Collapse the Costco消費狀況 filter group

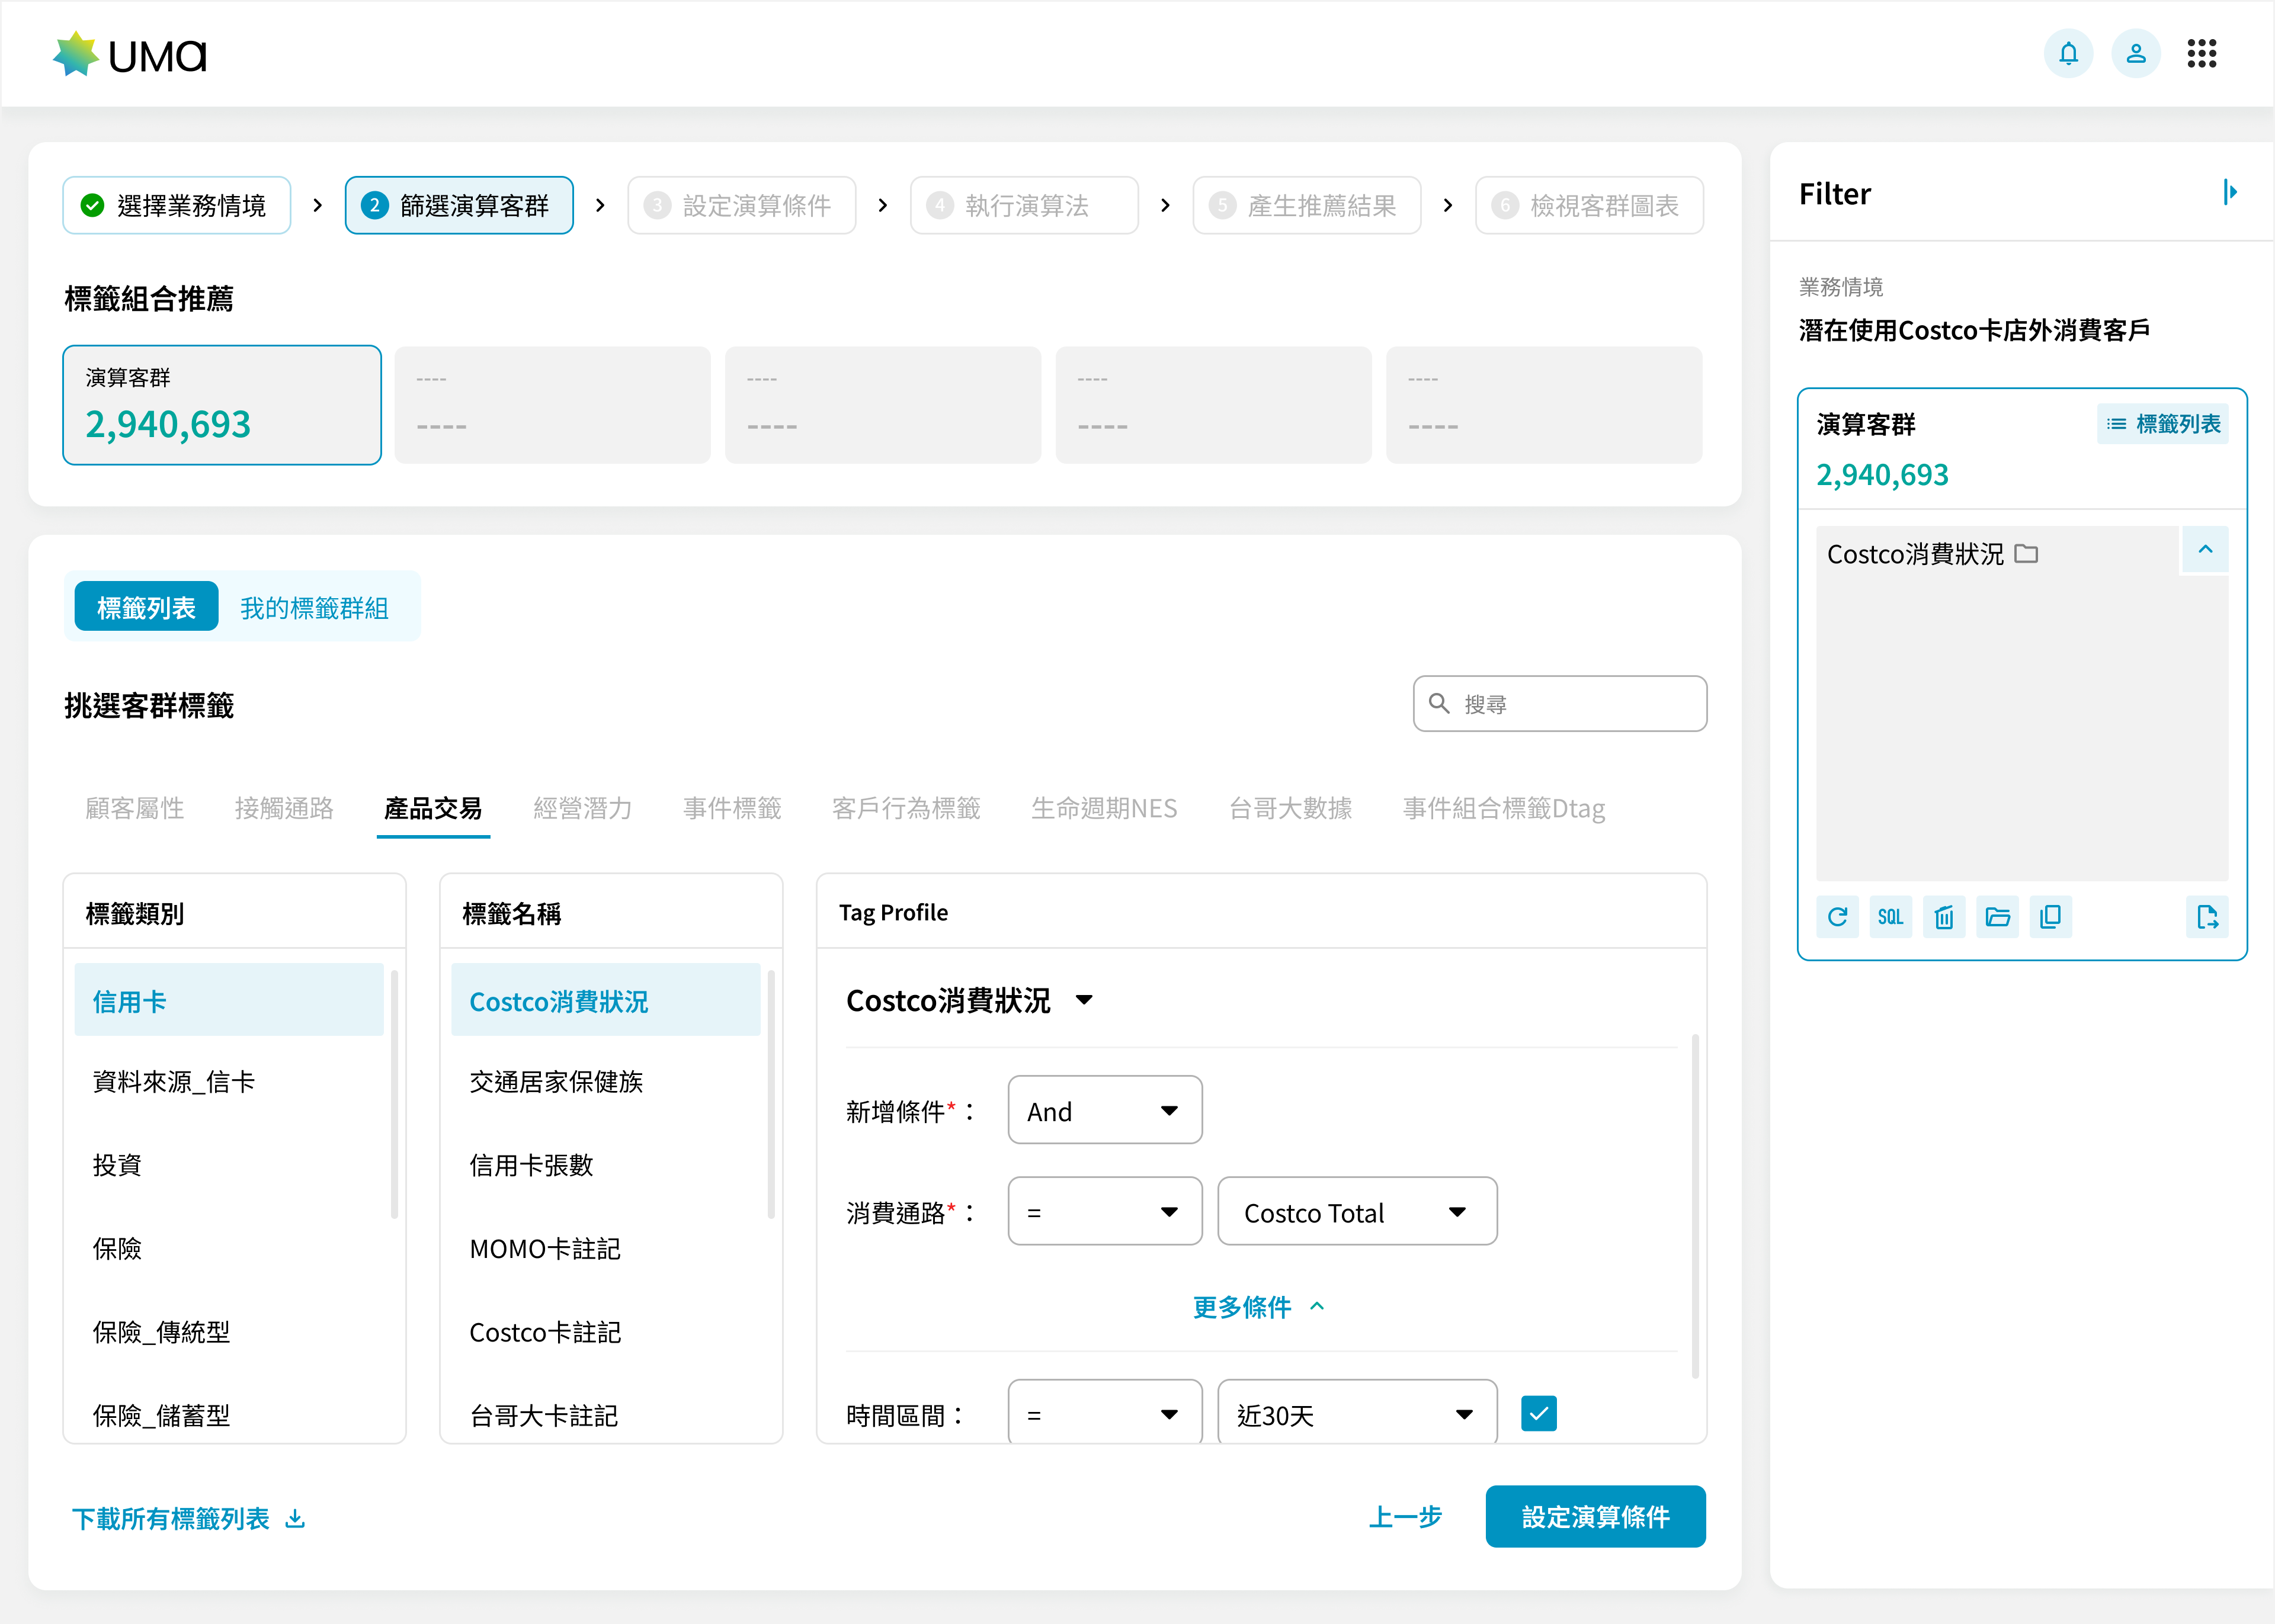2205,550
